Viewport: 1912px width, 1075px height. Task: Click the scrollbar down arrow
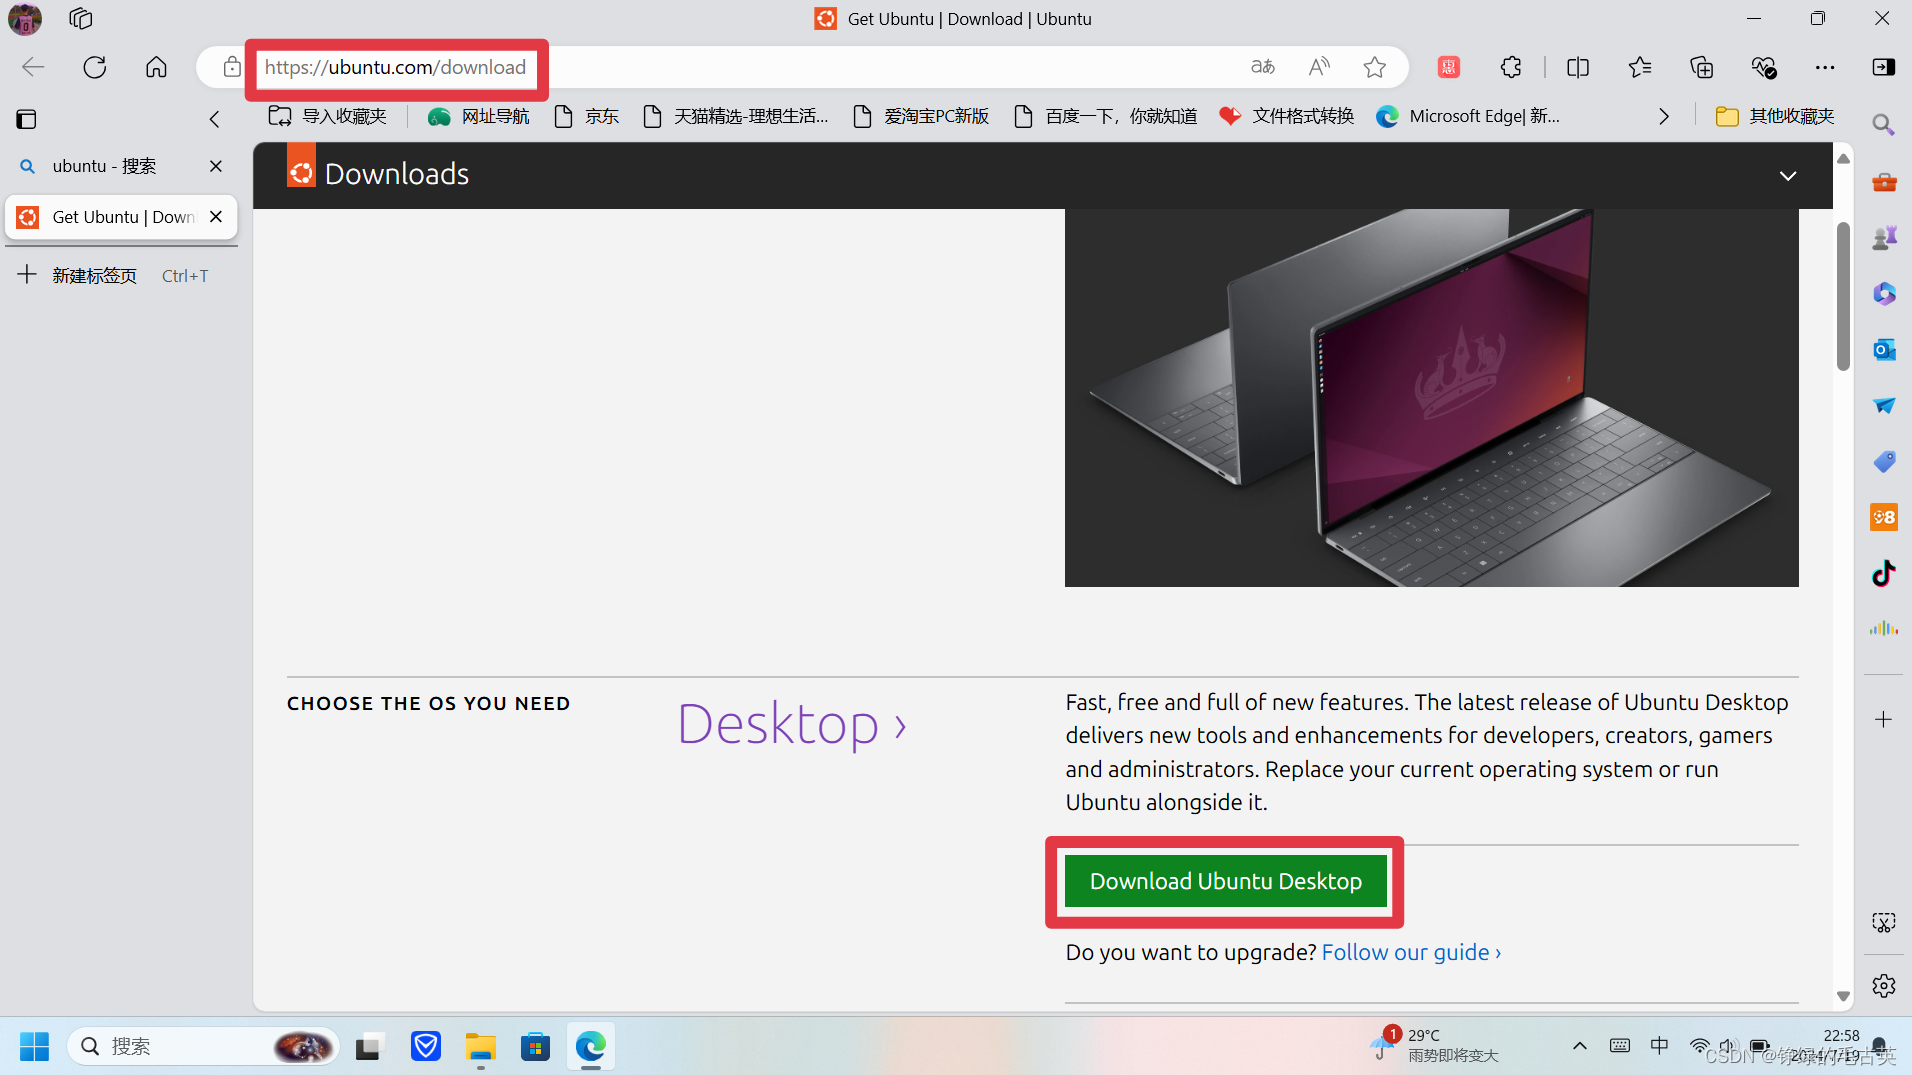[x=1843, y=996]
